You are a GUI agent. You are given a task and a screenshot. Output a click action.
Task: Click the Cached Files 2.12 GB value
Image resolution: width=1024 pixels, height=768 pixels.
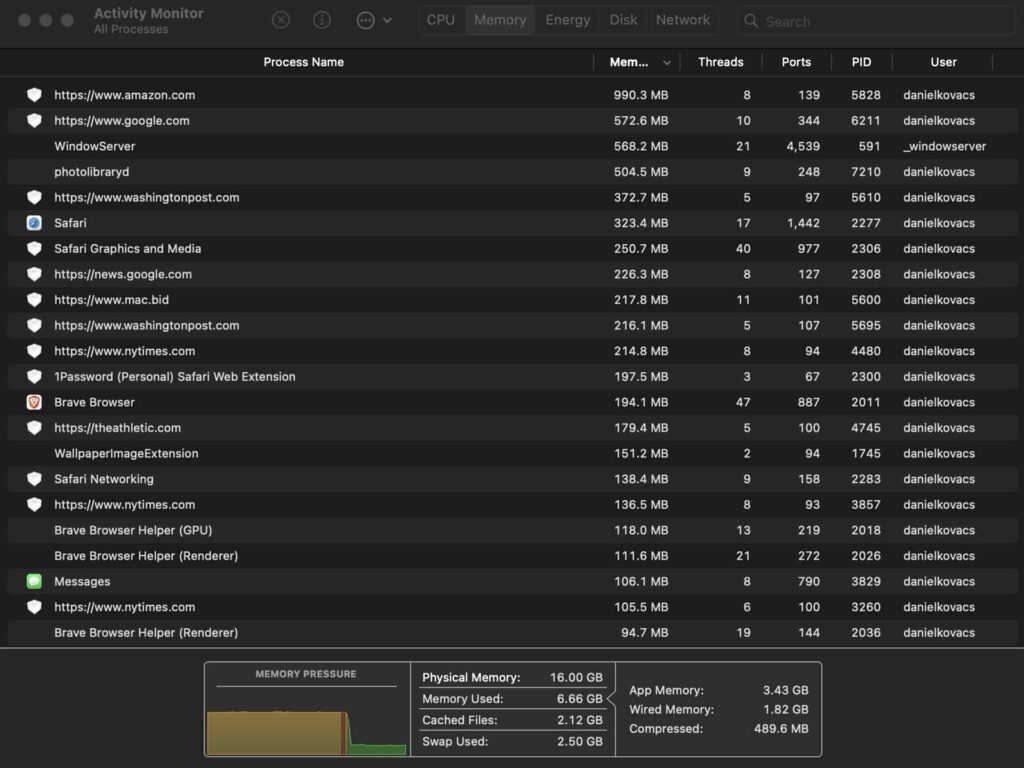[x=579, y=720]
